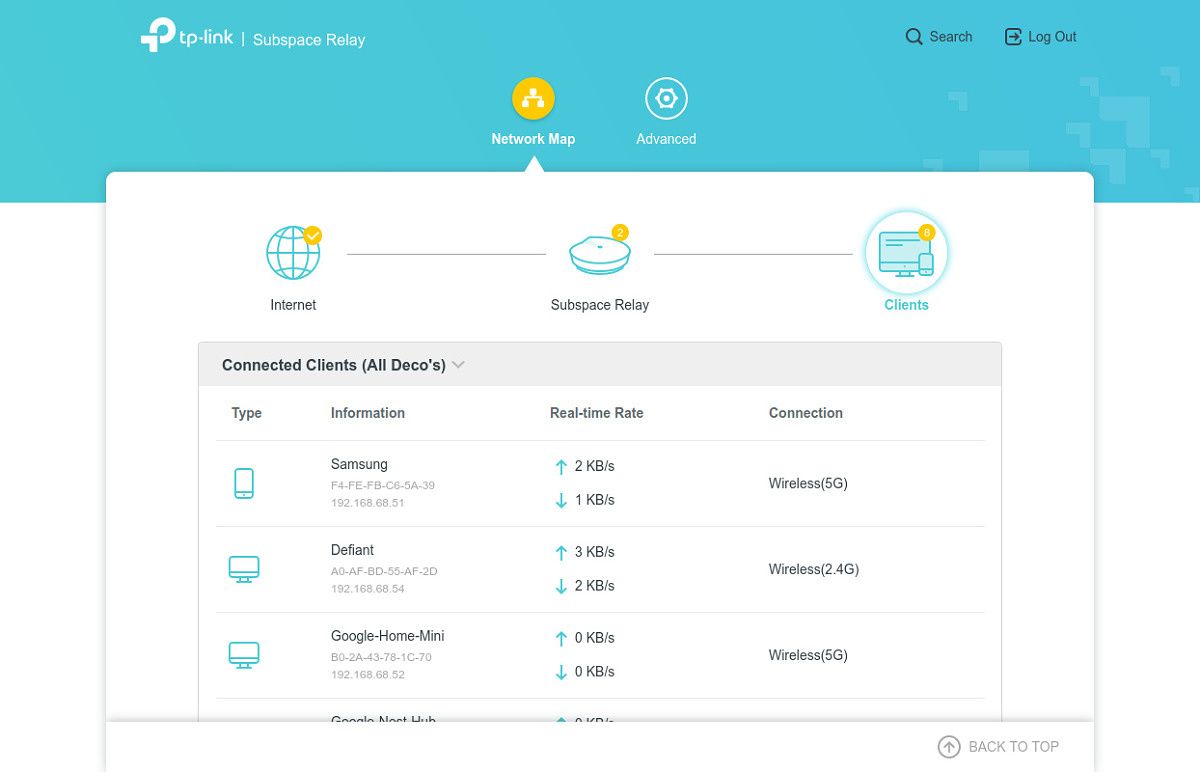Click Defiant's Wireless(2.4G) connection text
The width and height of the screenshot is (1200, 772).
tap(814, 569)
